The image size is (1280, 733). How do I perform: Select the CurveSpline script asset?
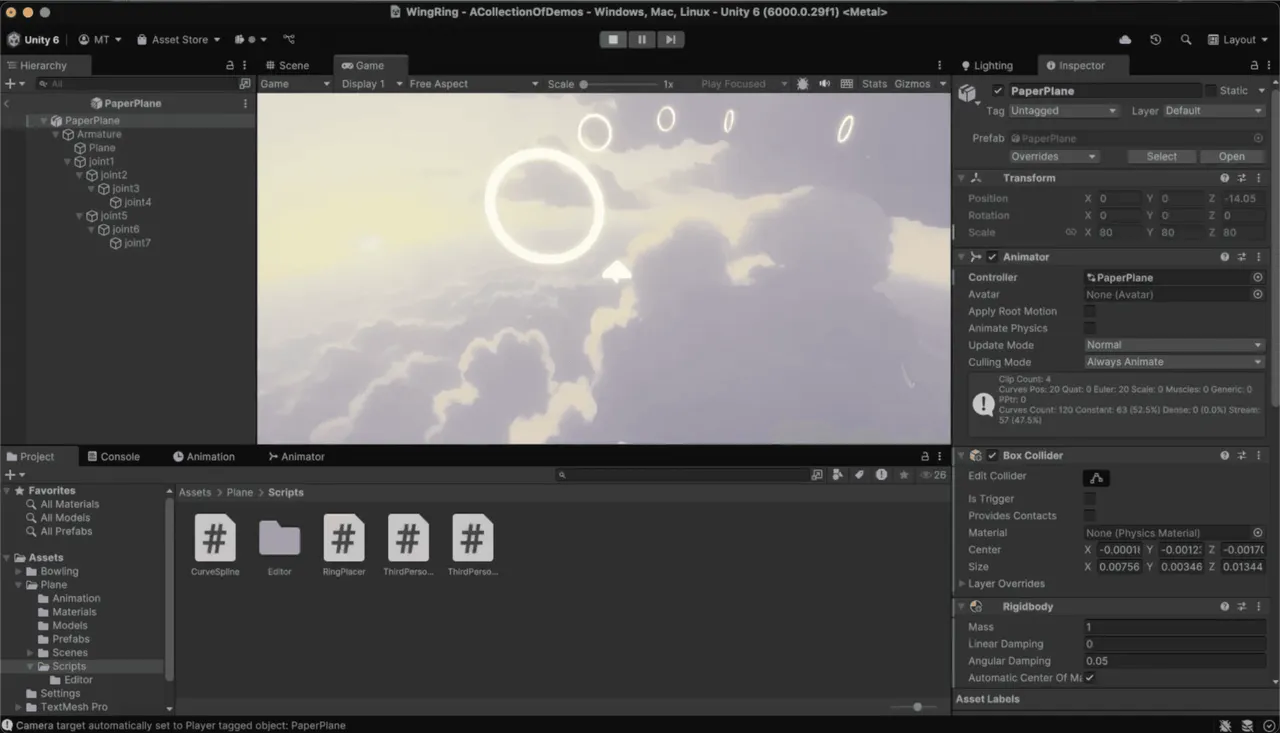pos(215,546)
